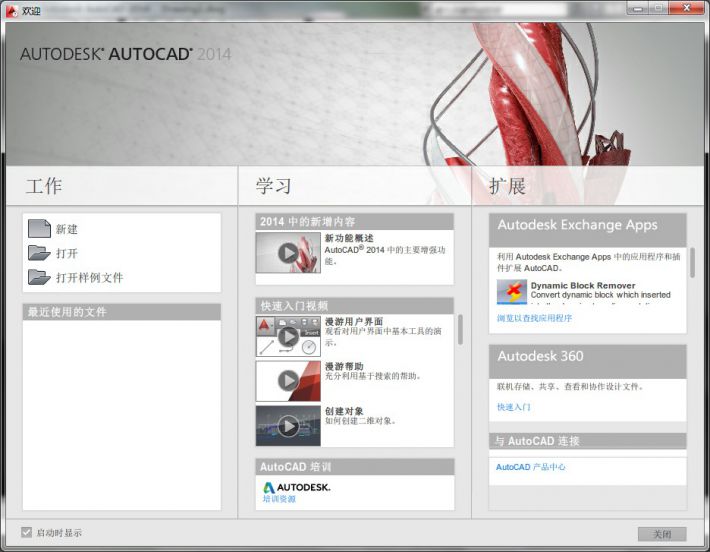Click the Autodesk Exchange Apps header
This screenshot has height=552, width=710.
588,230
